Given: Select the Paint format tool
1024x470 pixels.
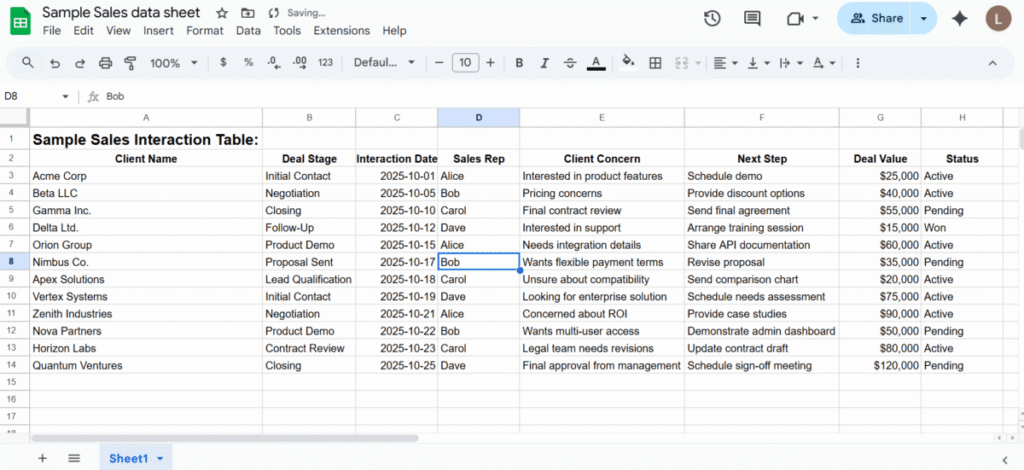Looking at the screenshot, I should pos(130,63).
